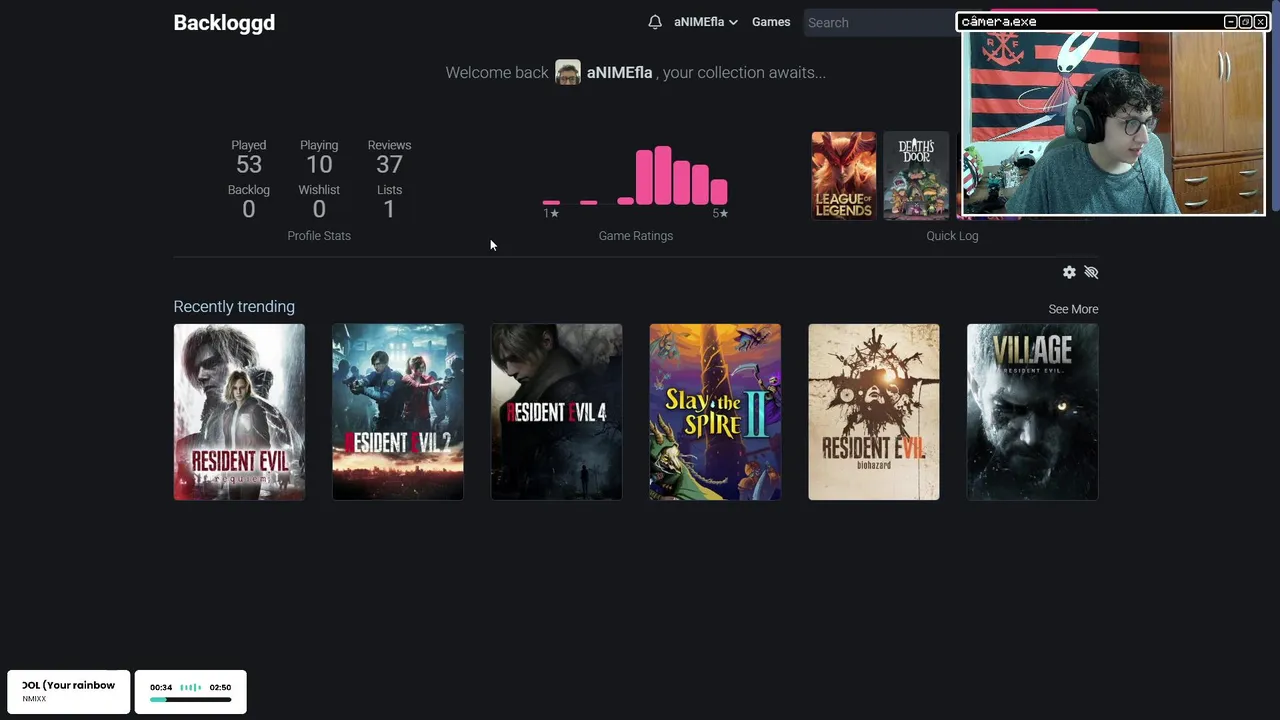
Task: Click the tallest bar in Game Ratings chart
Action: 664,175
